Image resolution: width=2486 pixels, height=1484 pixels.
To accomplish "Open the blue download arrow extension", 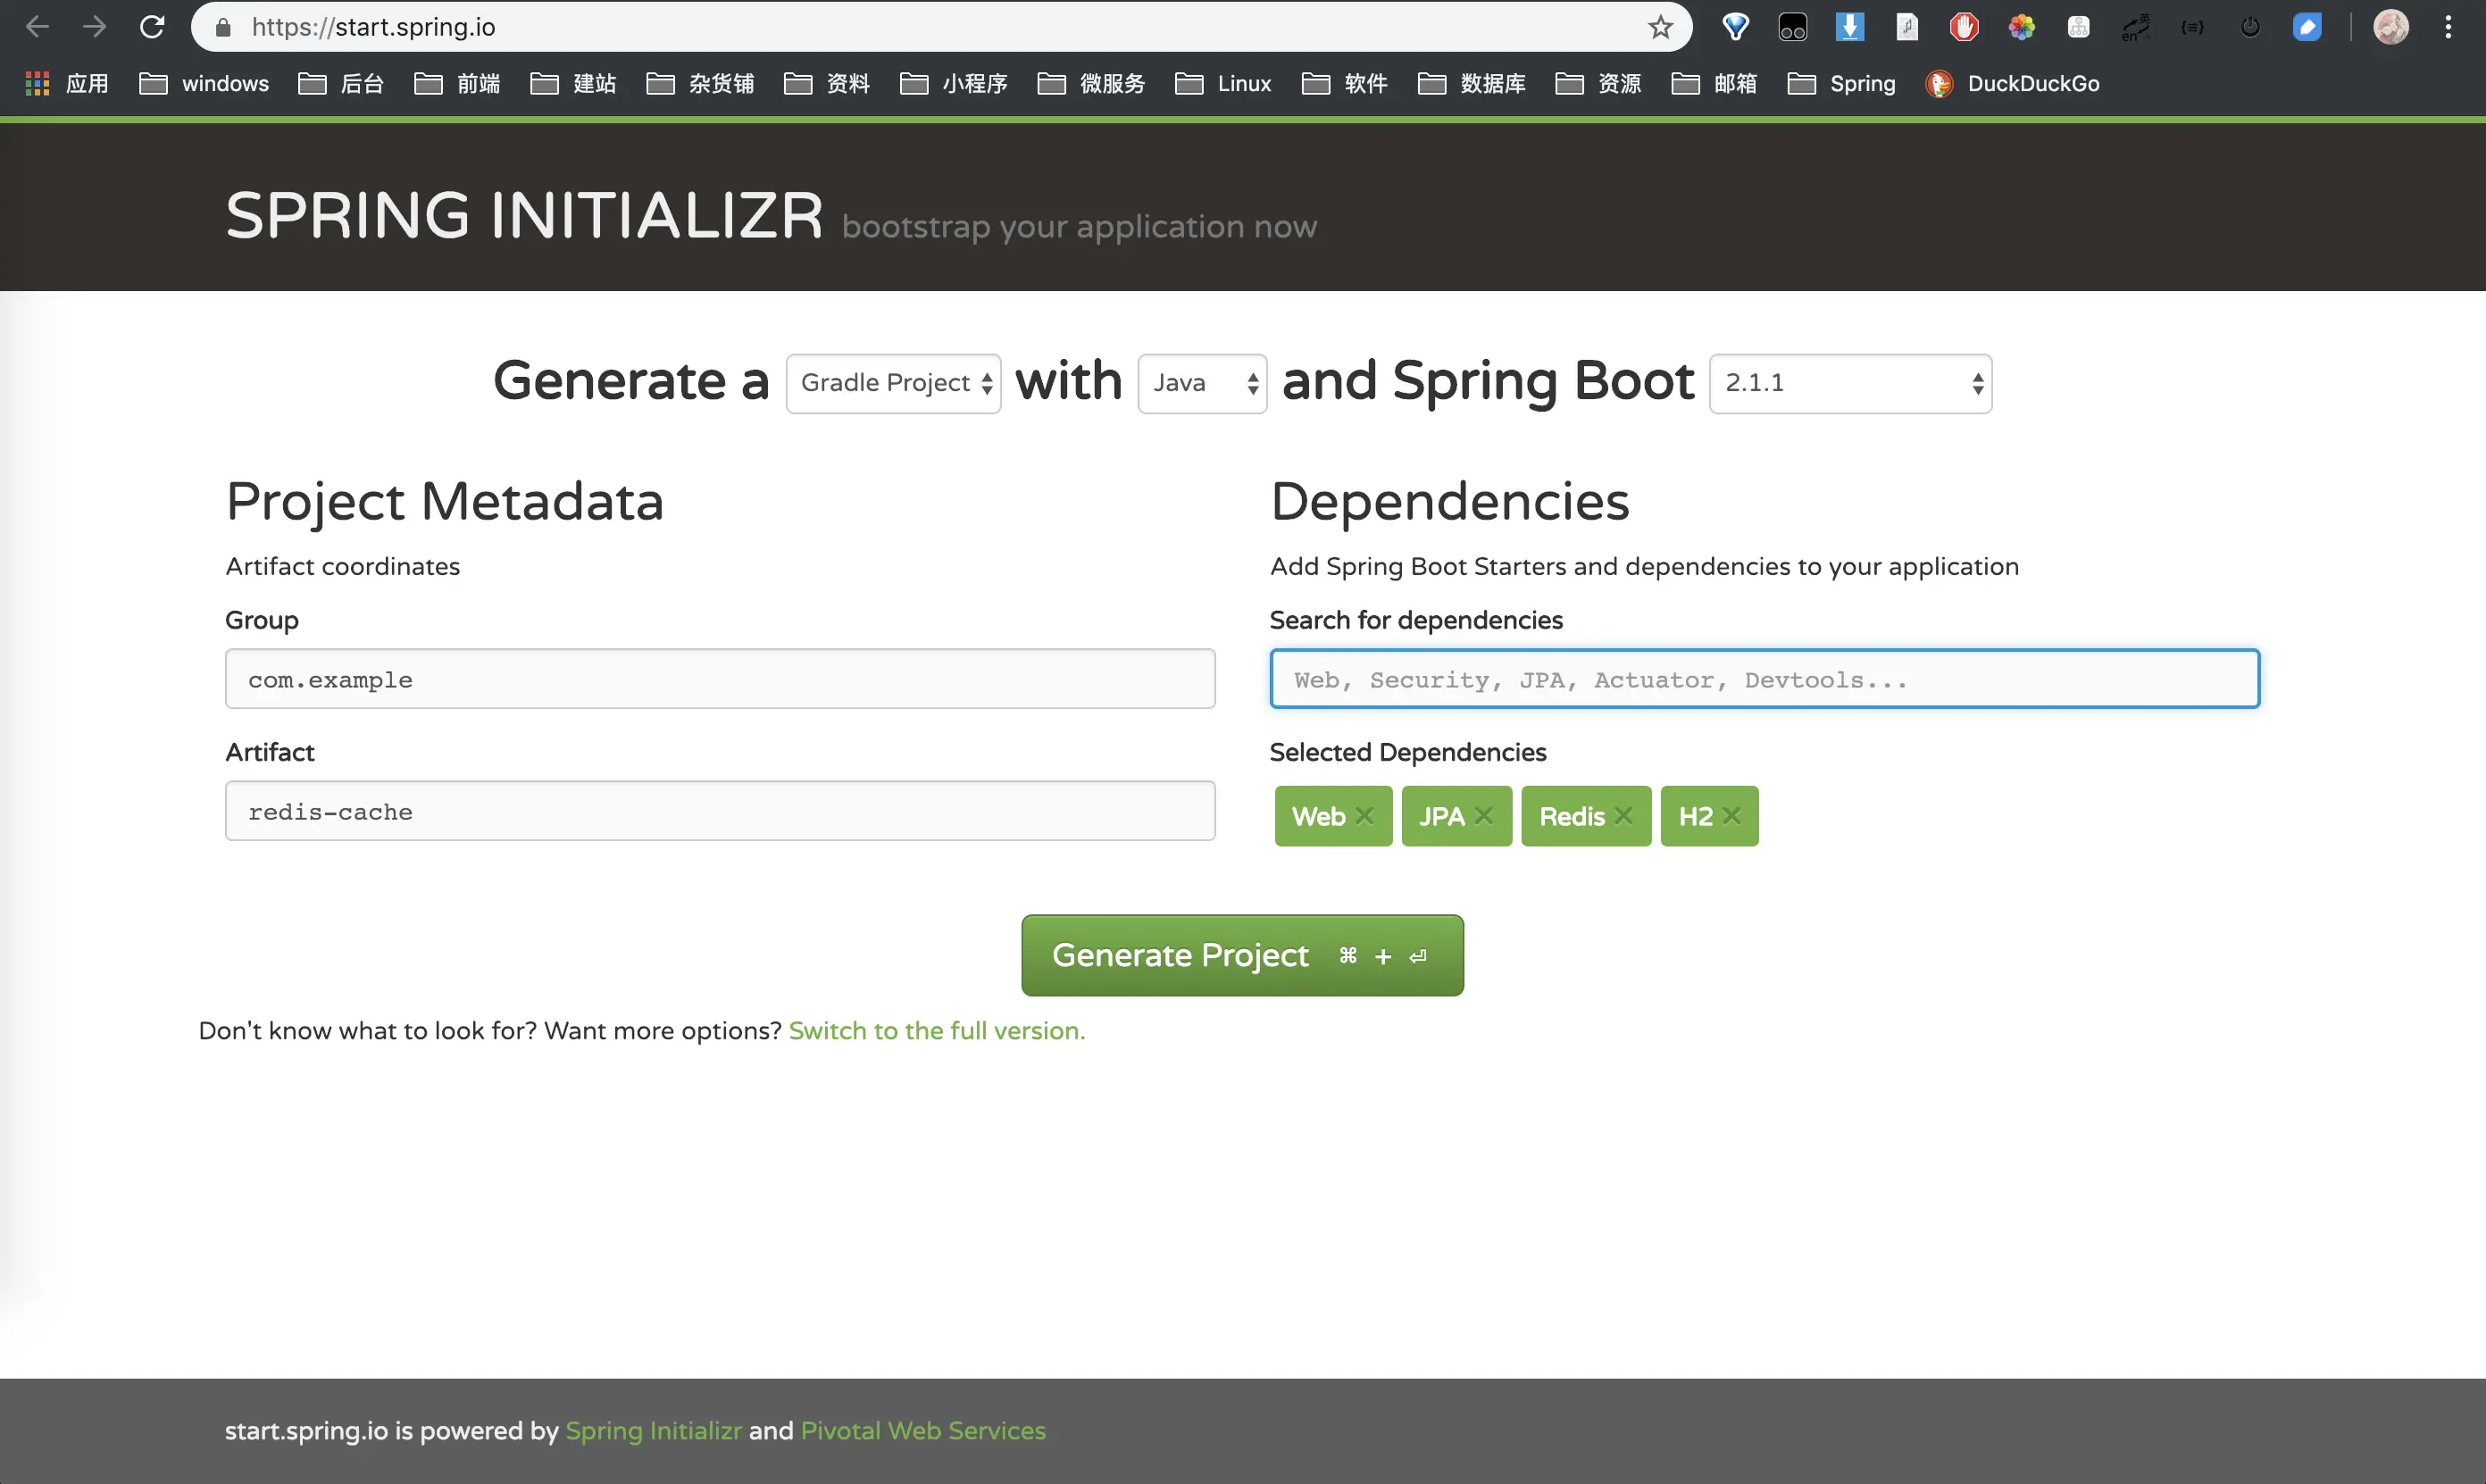I will tap(1850, 27).
